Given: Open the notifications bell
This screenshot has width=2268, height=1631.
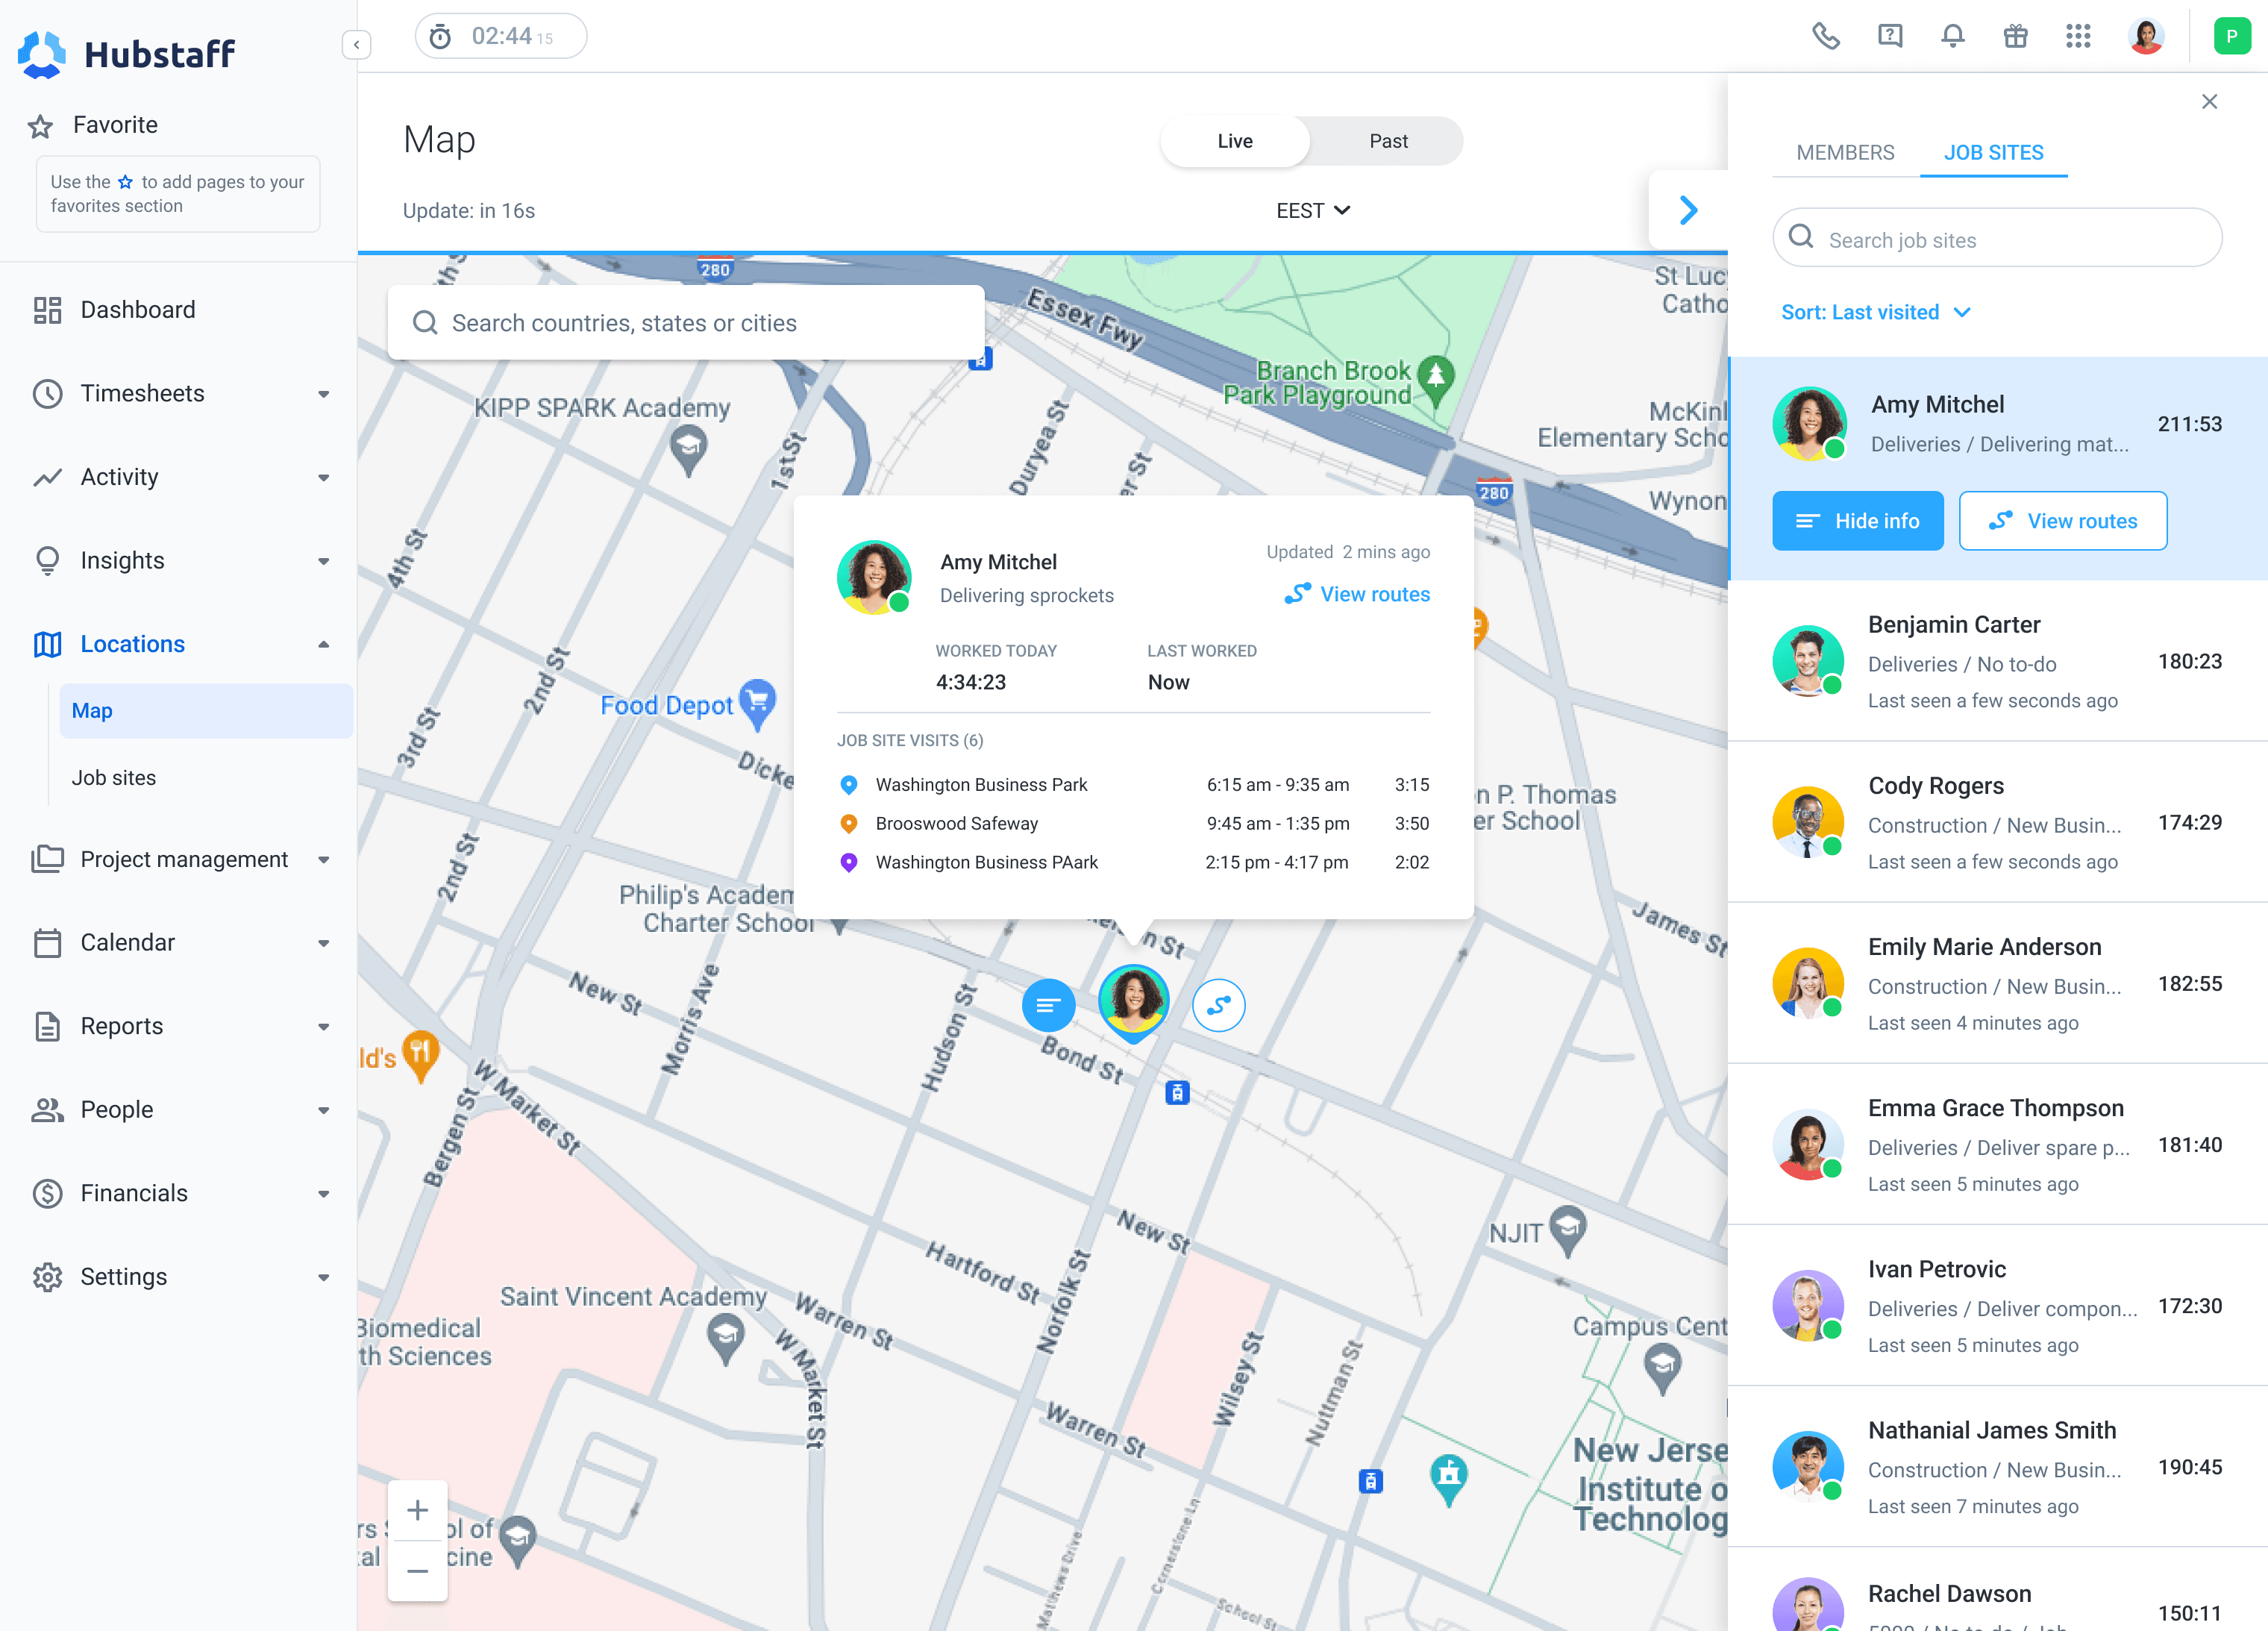Looking at the screenshot, I should (1953, 36).
